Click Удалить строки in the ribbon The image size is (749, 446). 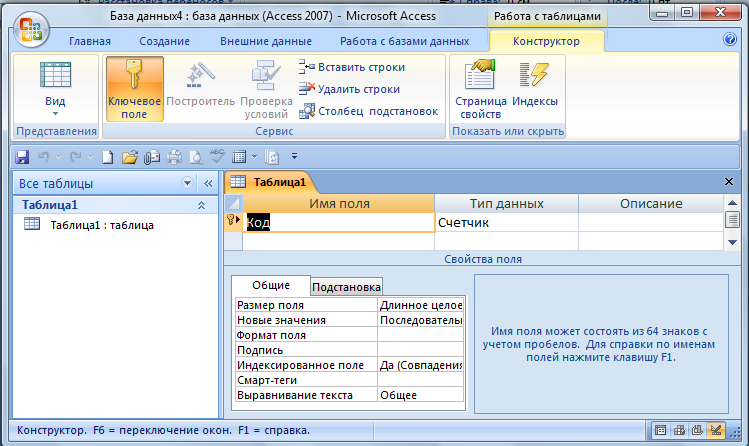click(x=349, y=89)
